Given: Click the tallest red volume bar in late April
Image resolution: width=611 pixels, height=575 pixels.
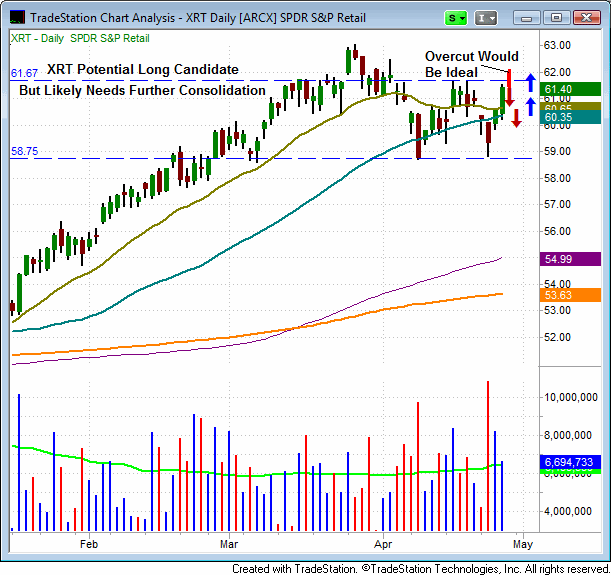Looking at the screenshot, I should tap(488, 456).
